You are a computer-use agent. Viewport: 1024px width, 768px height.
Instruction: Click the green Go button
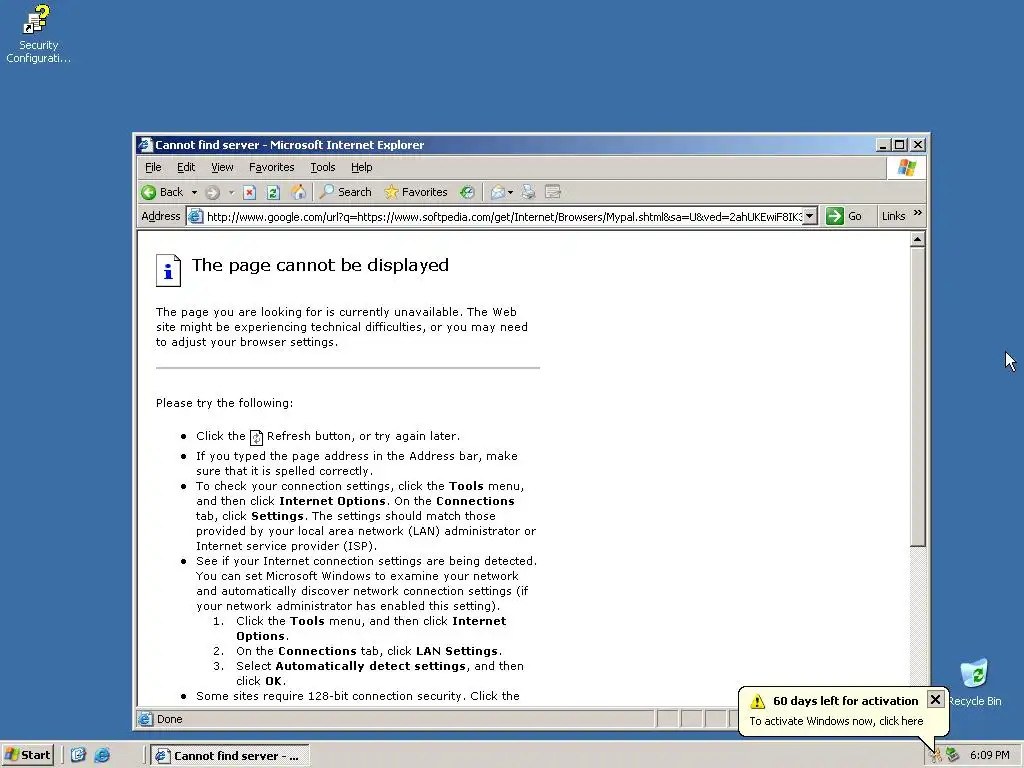tap(844, 216)
